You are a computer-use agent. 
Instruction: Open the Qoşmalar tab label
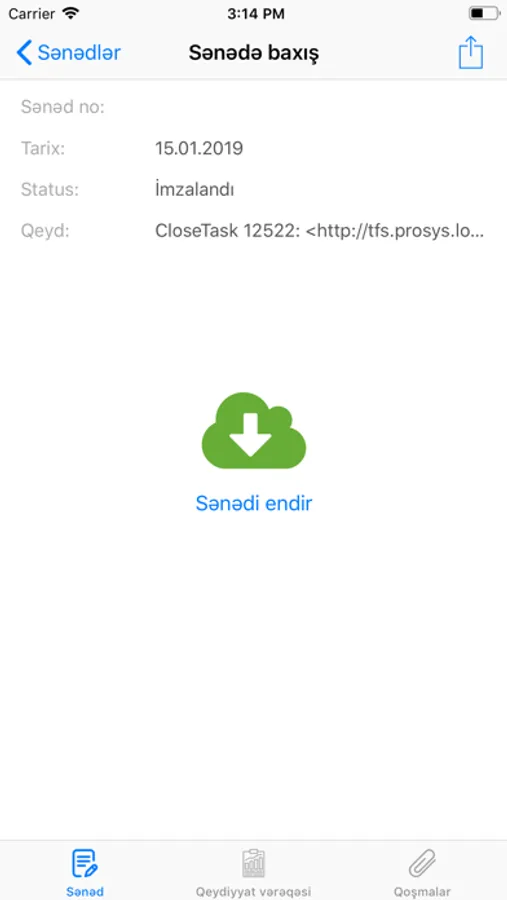422,892
